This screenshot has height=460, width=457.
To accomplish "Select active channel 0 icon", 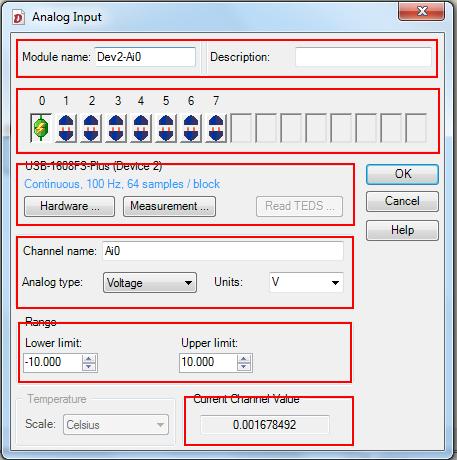I will [41, 128].
